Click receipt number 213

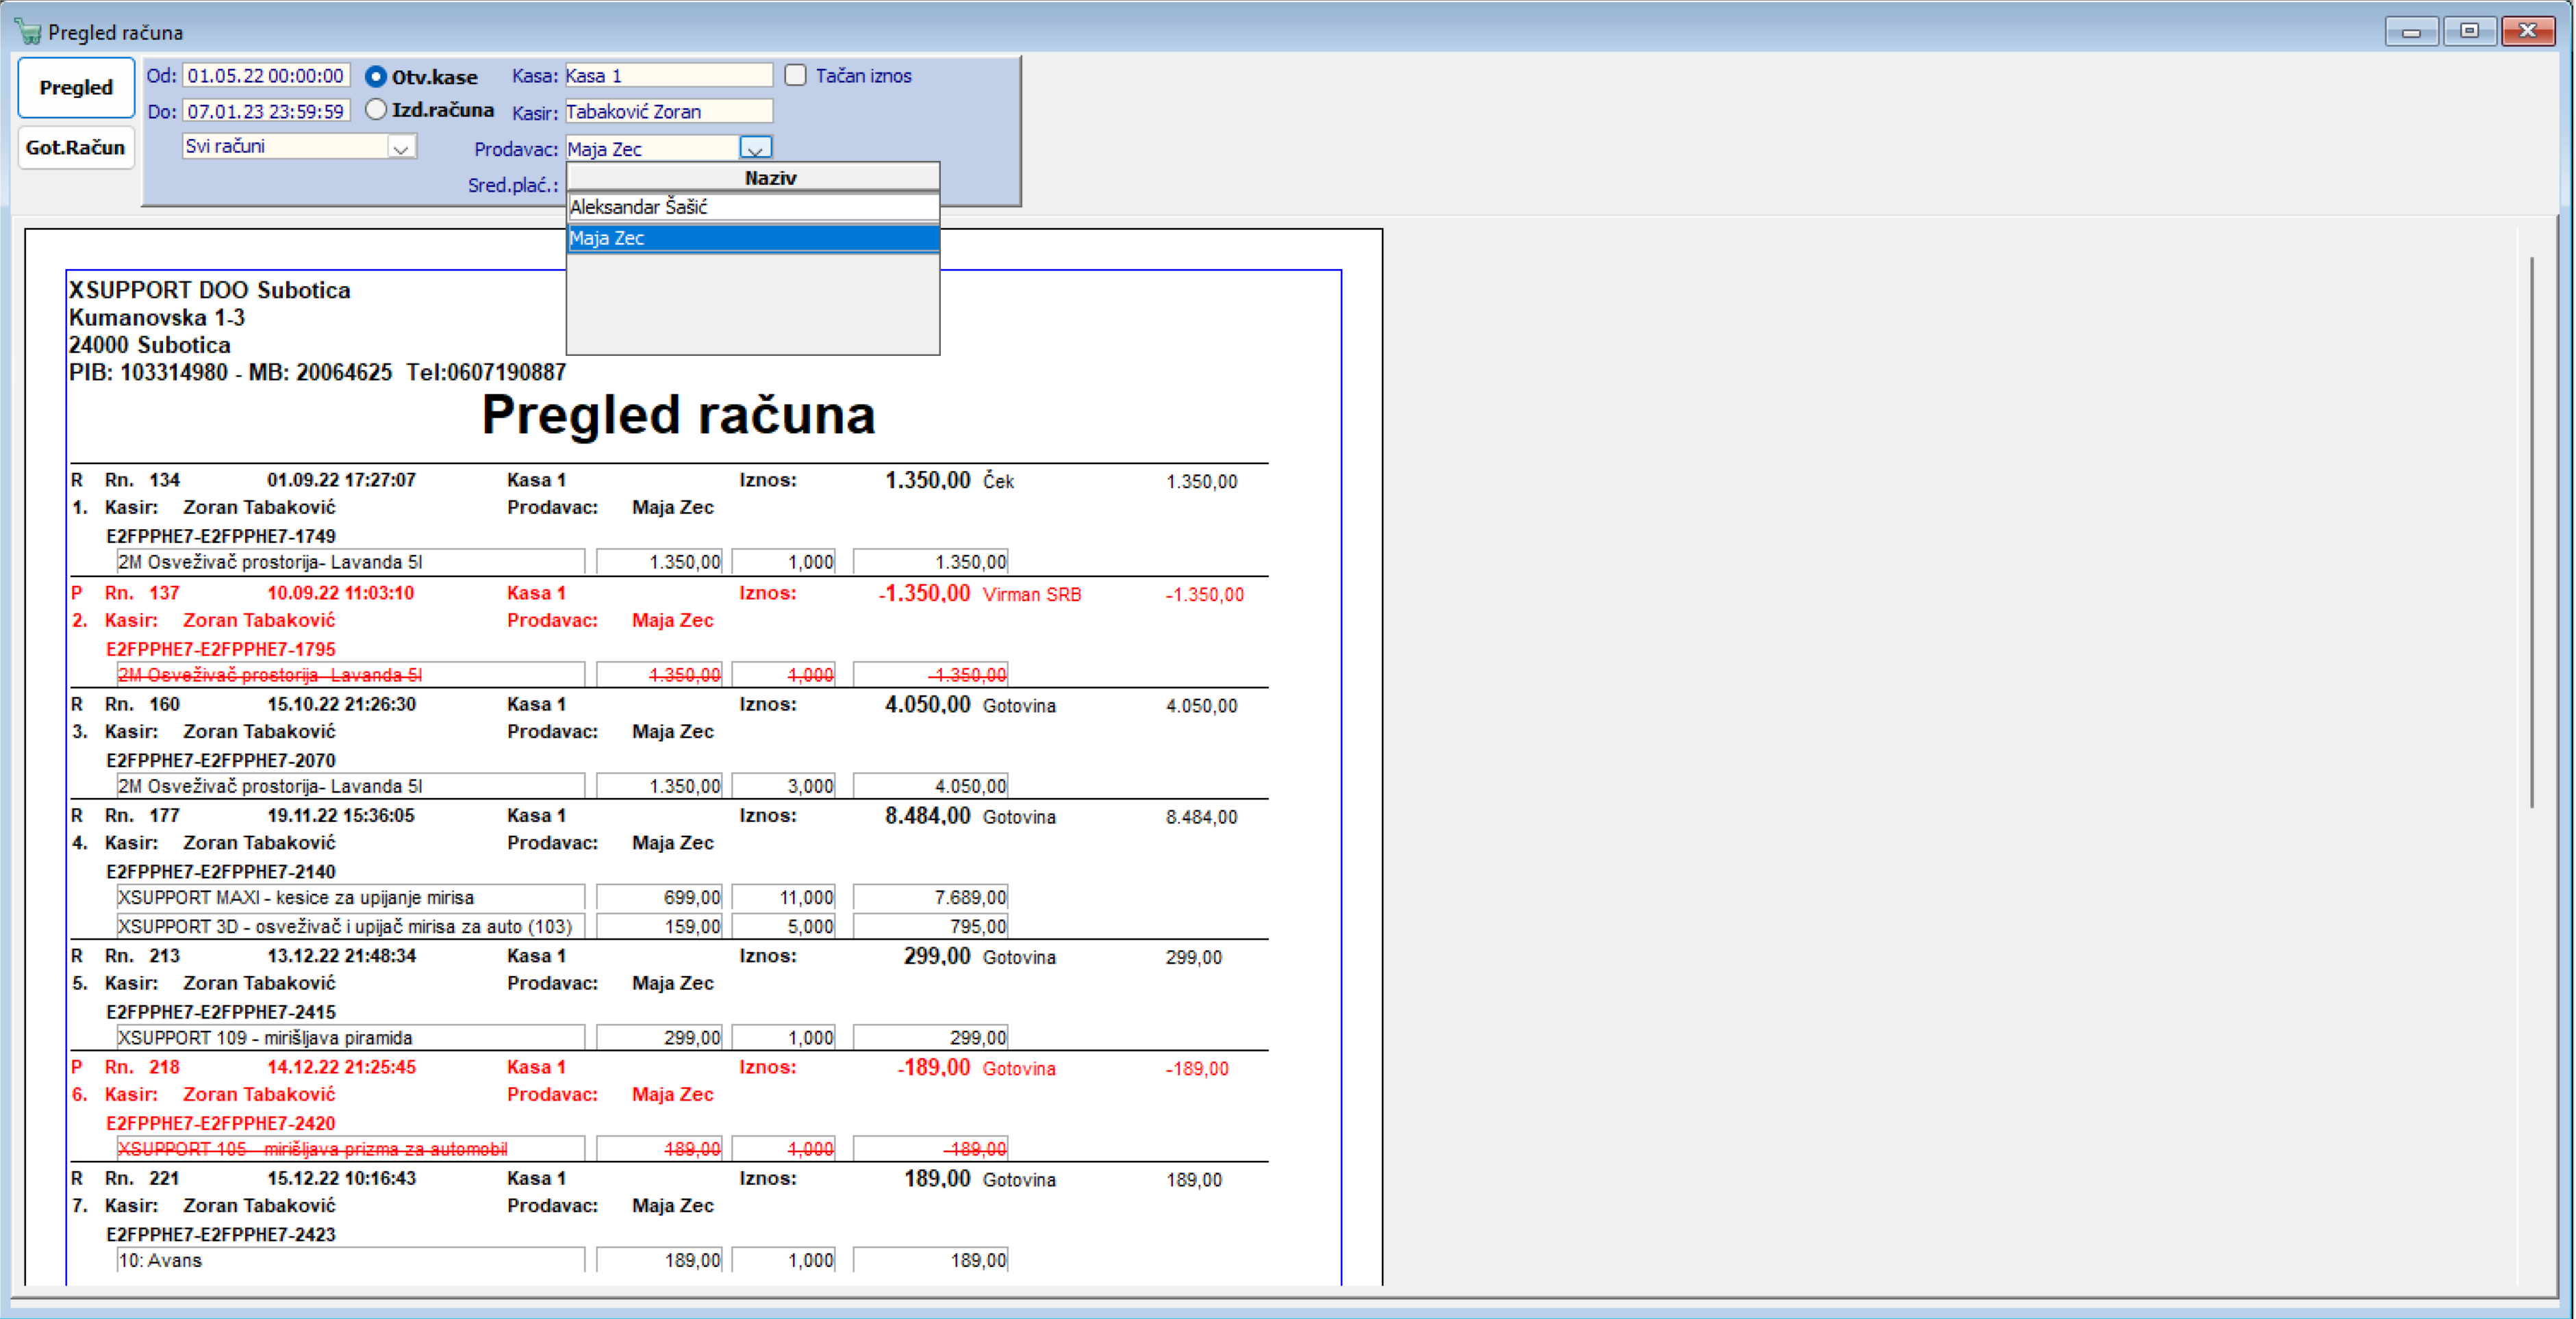(x=164, y=956)
